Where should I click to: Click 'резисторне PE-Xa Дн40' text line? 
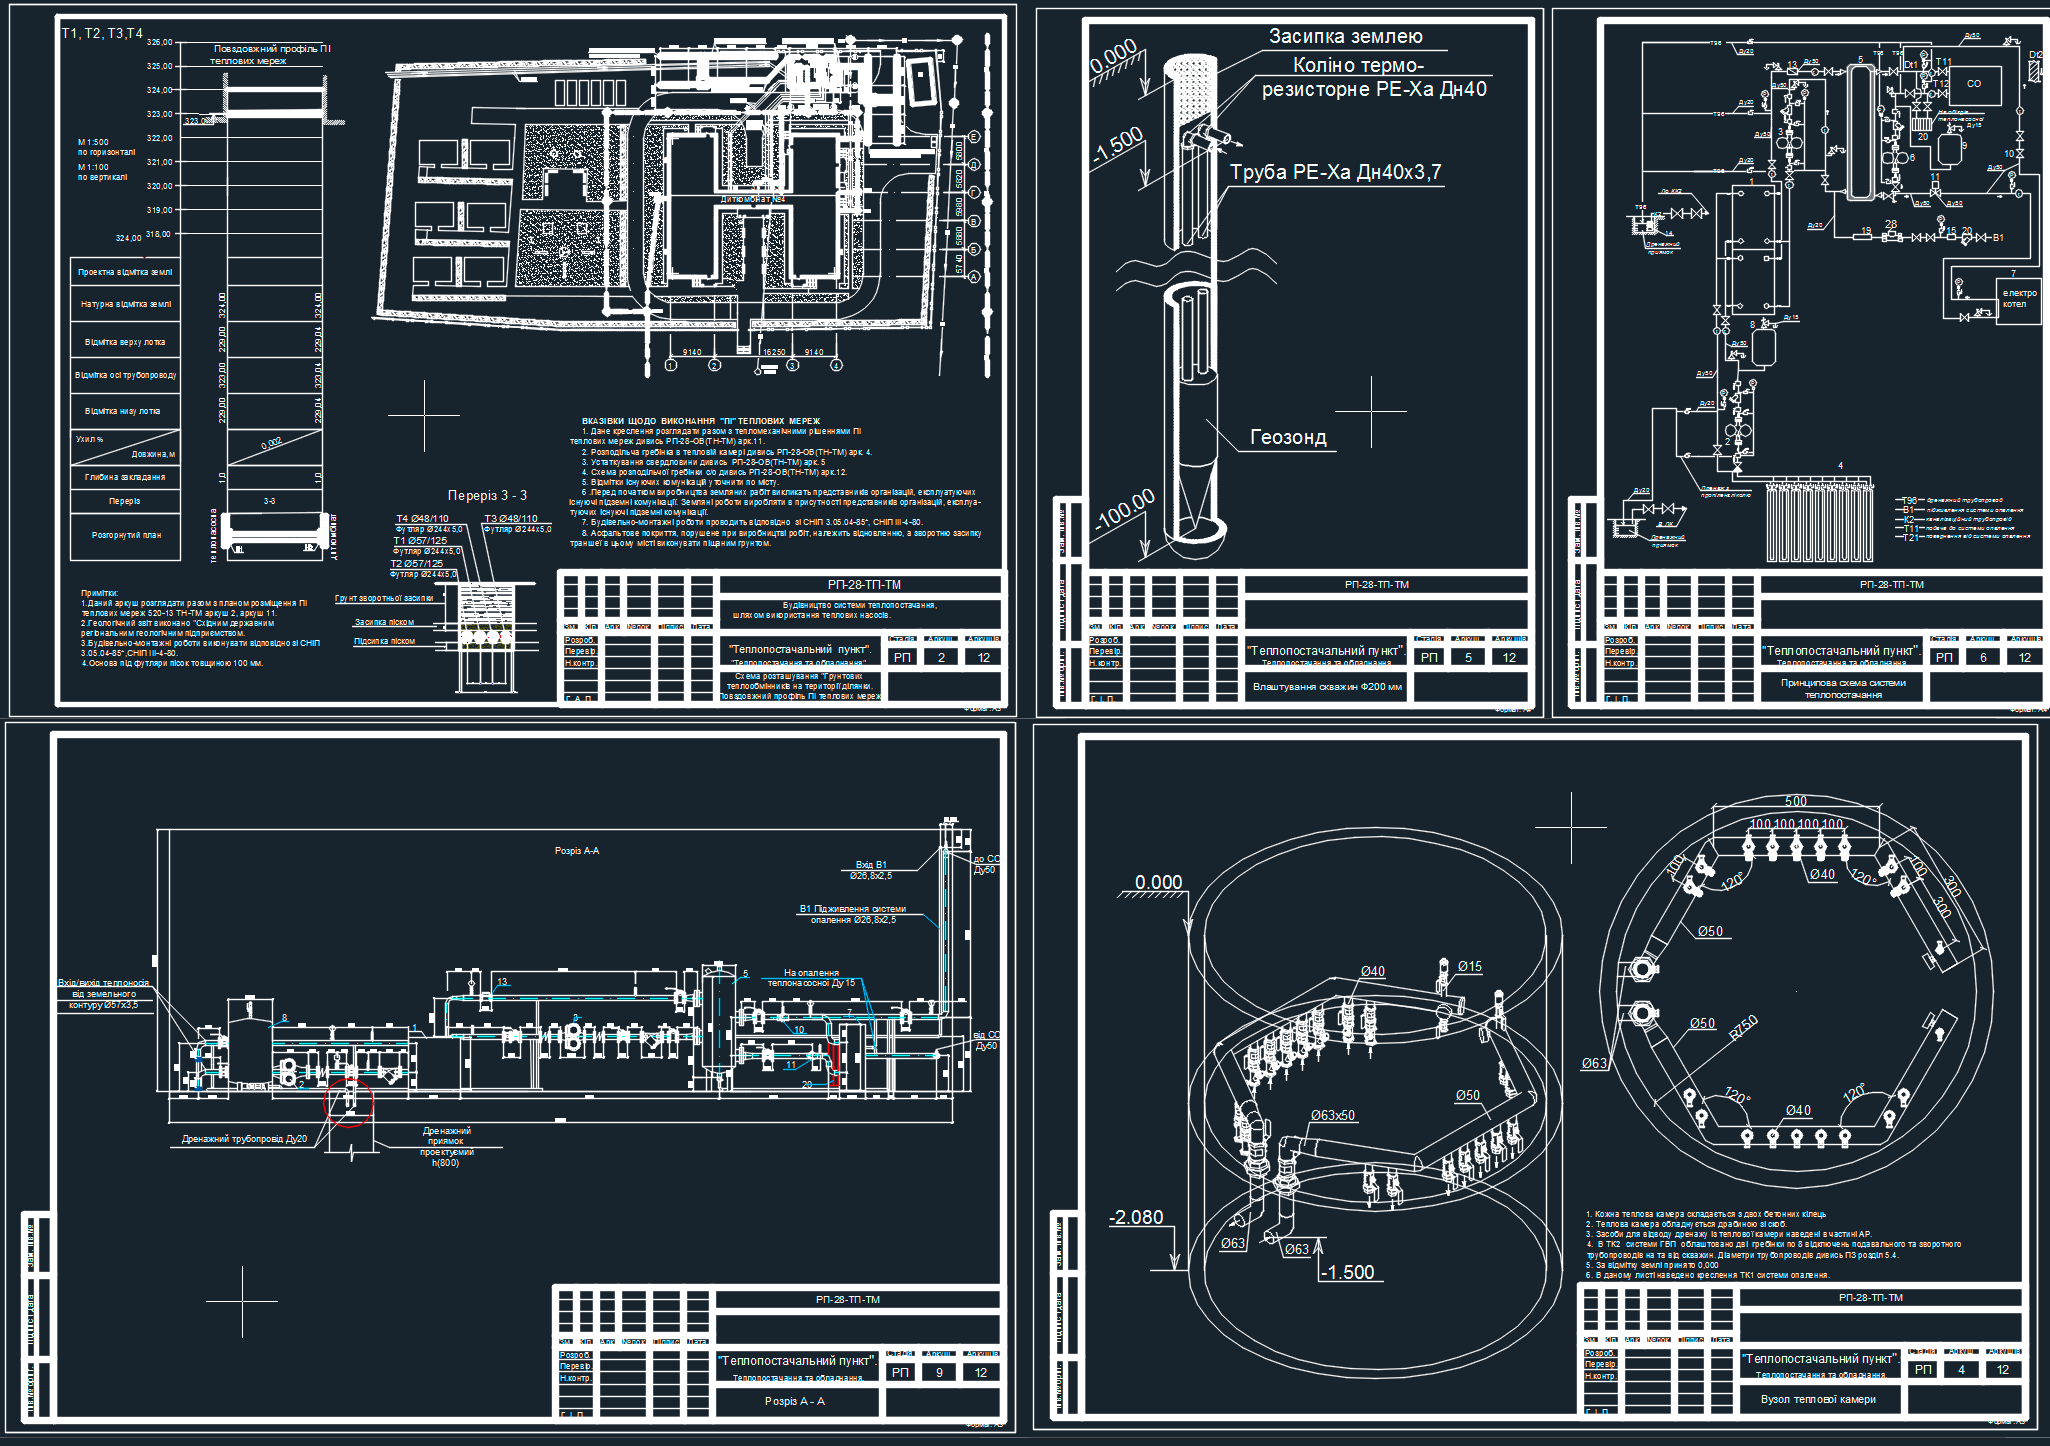click(1373, 89)
